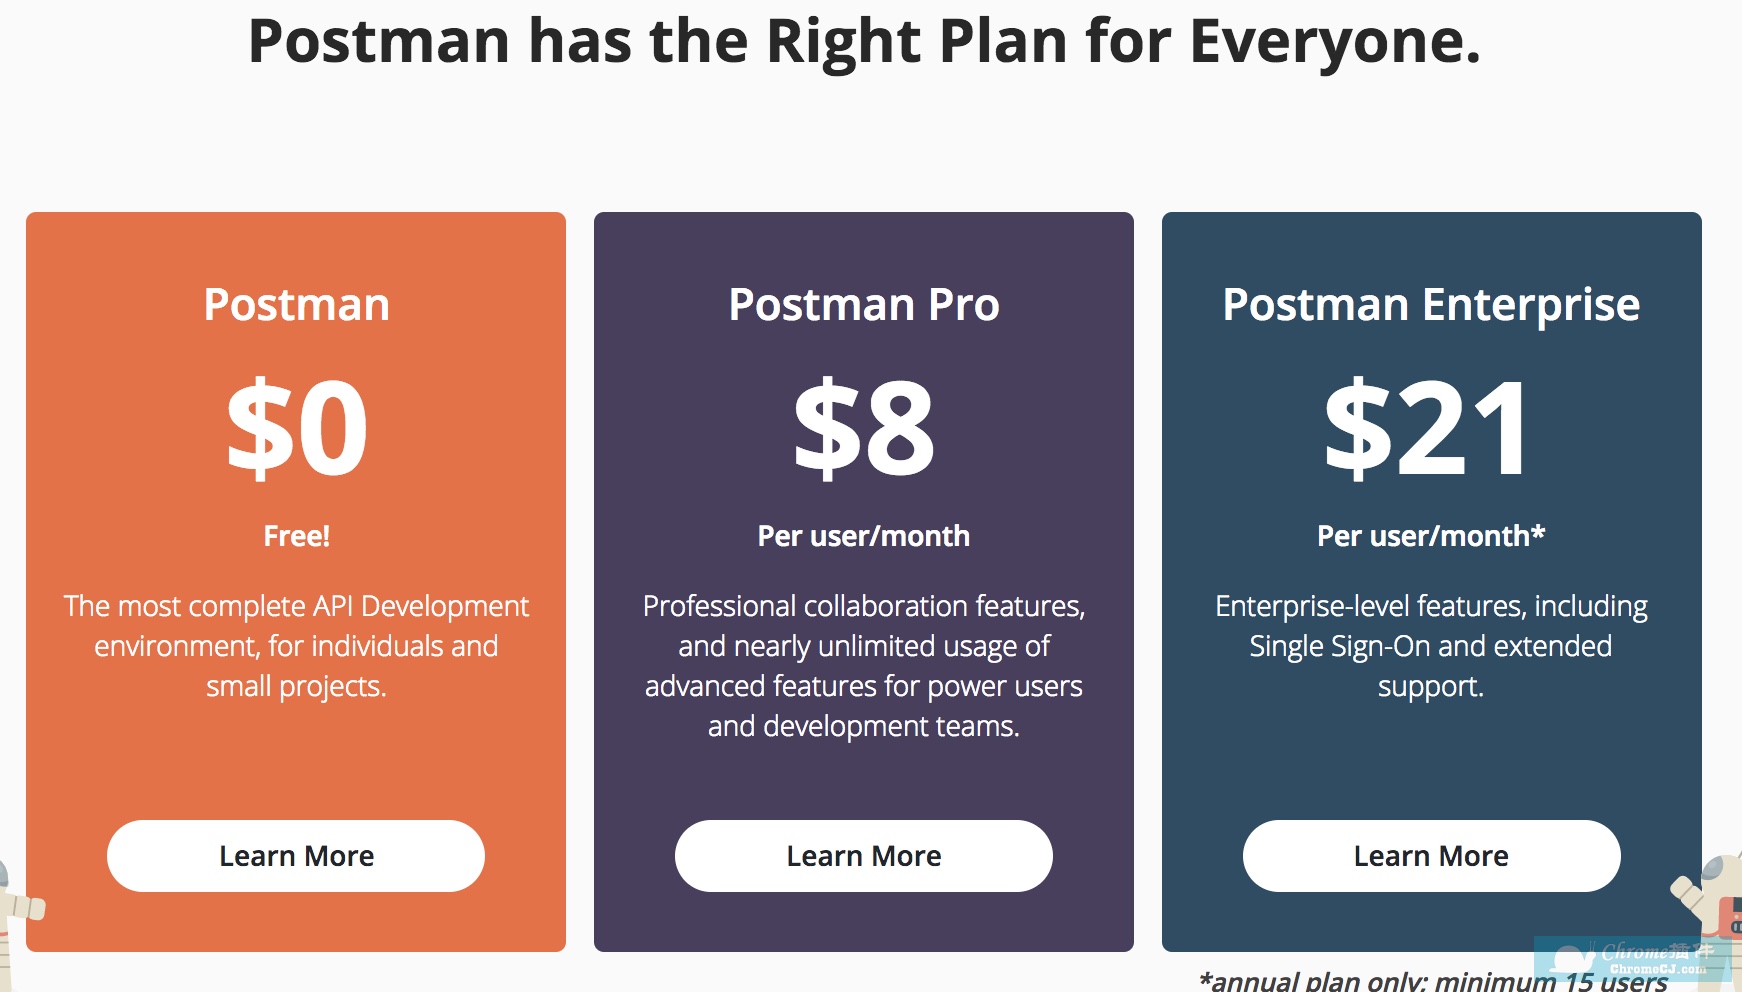Viewport: 1742px width, 992px height.
Task: Click Per user/month under Postman Pro
Action: tap(864, 536)
